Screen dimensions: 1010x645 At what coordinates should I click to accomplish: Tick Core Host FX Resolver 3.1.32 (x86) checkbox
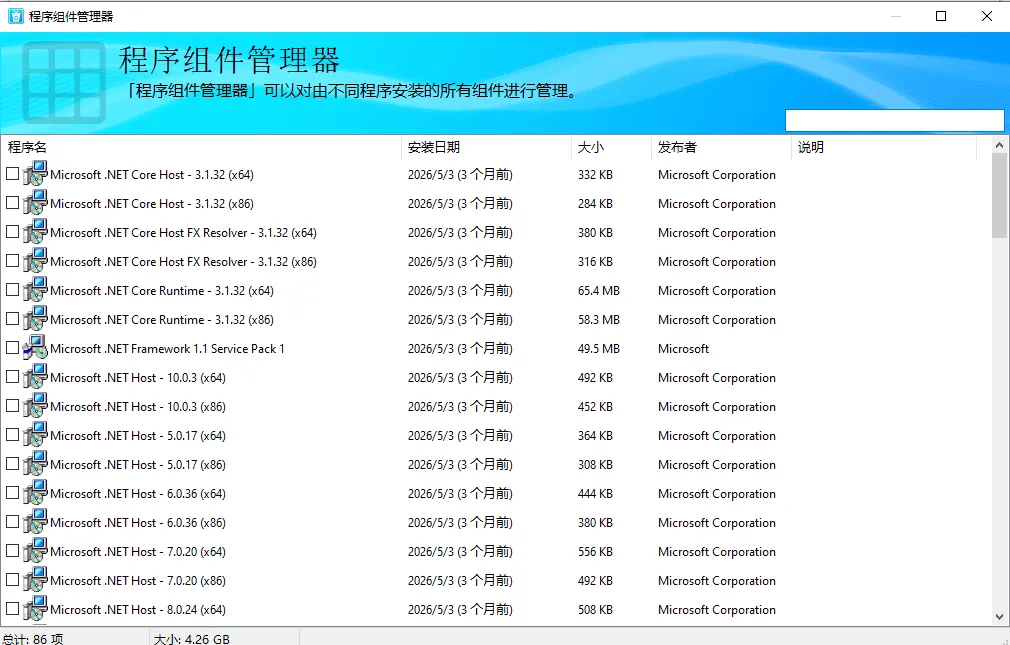point(12,261)
